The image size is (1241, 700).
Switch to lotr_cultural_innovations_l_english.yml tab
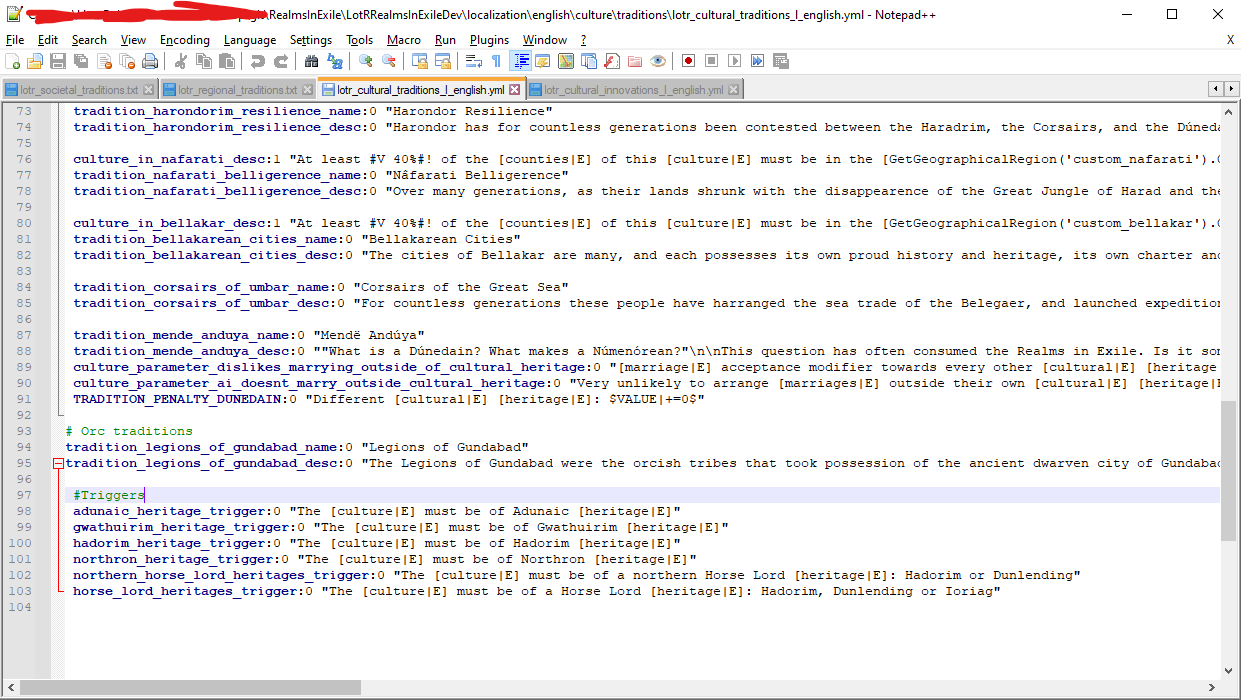tap(634, 90)
